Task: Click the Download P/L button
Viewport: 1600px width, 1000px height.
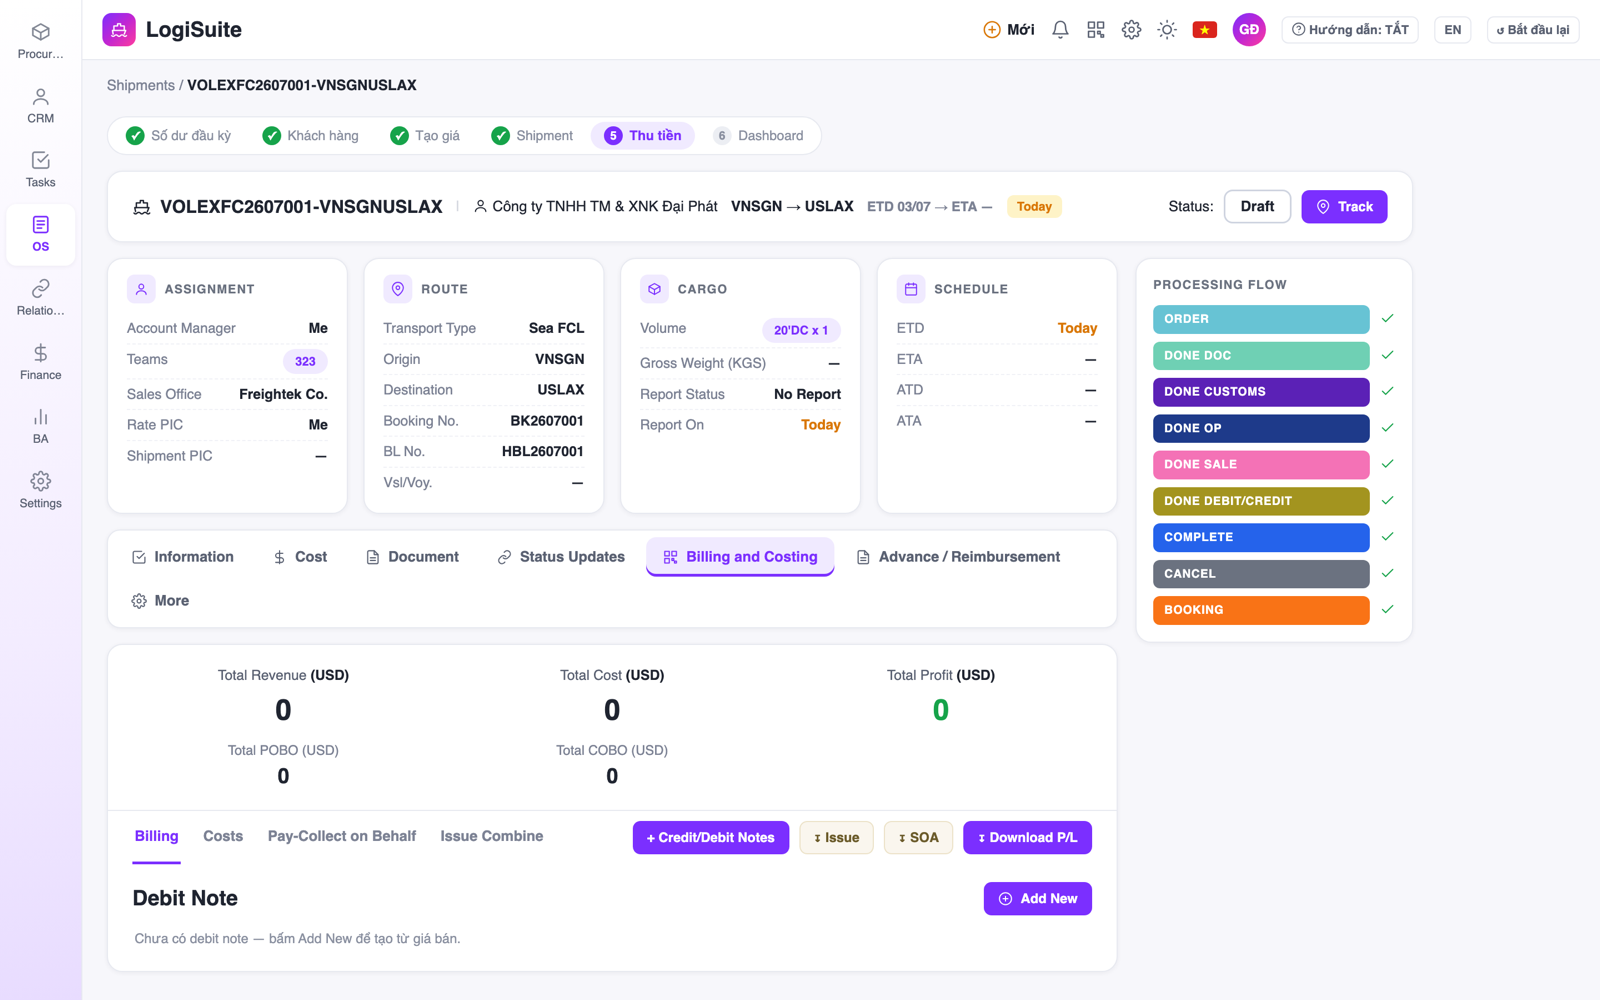Action: (x=1027, y=838)
